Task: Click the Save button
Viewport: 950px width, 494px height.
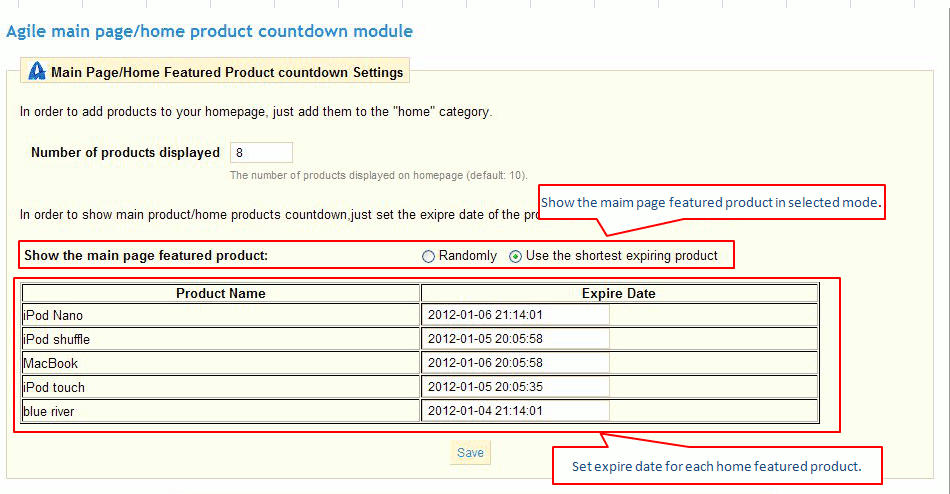Action: [470, 453]
